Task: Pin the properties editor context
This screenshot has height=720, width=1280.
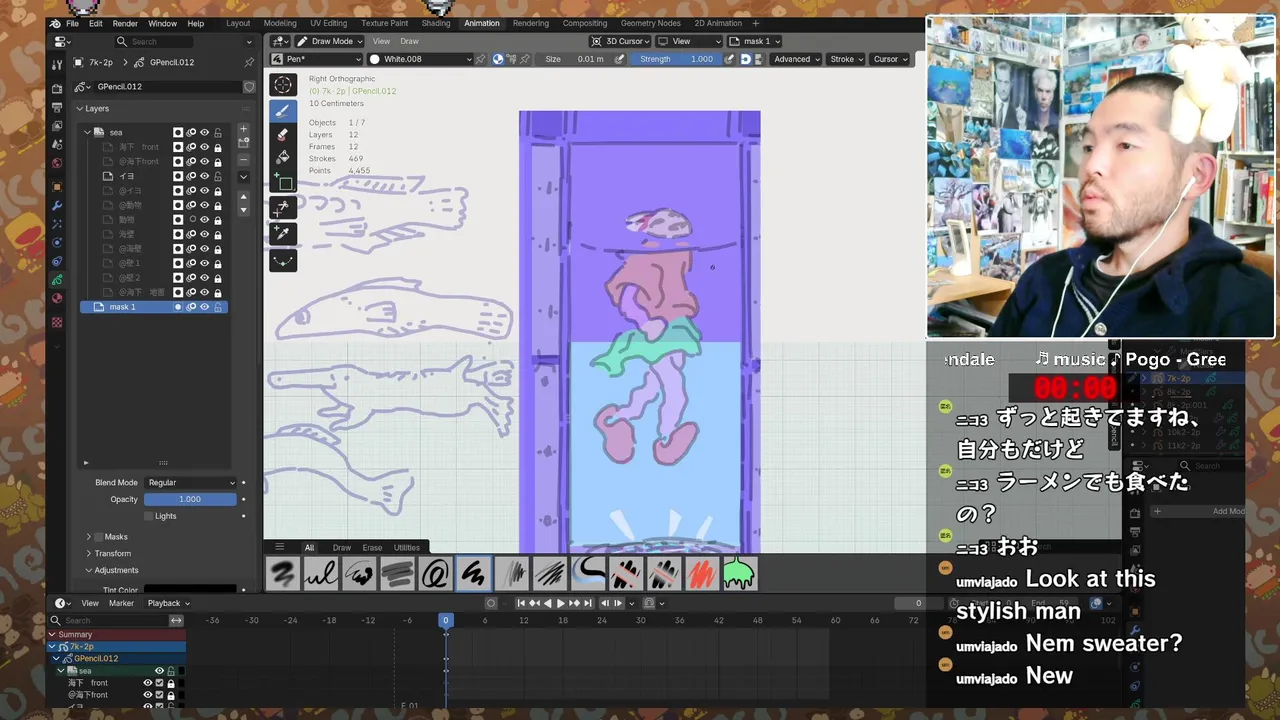Action: [249, 63]
